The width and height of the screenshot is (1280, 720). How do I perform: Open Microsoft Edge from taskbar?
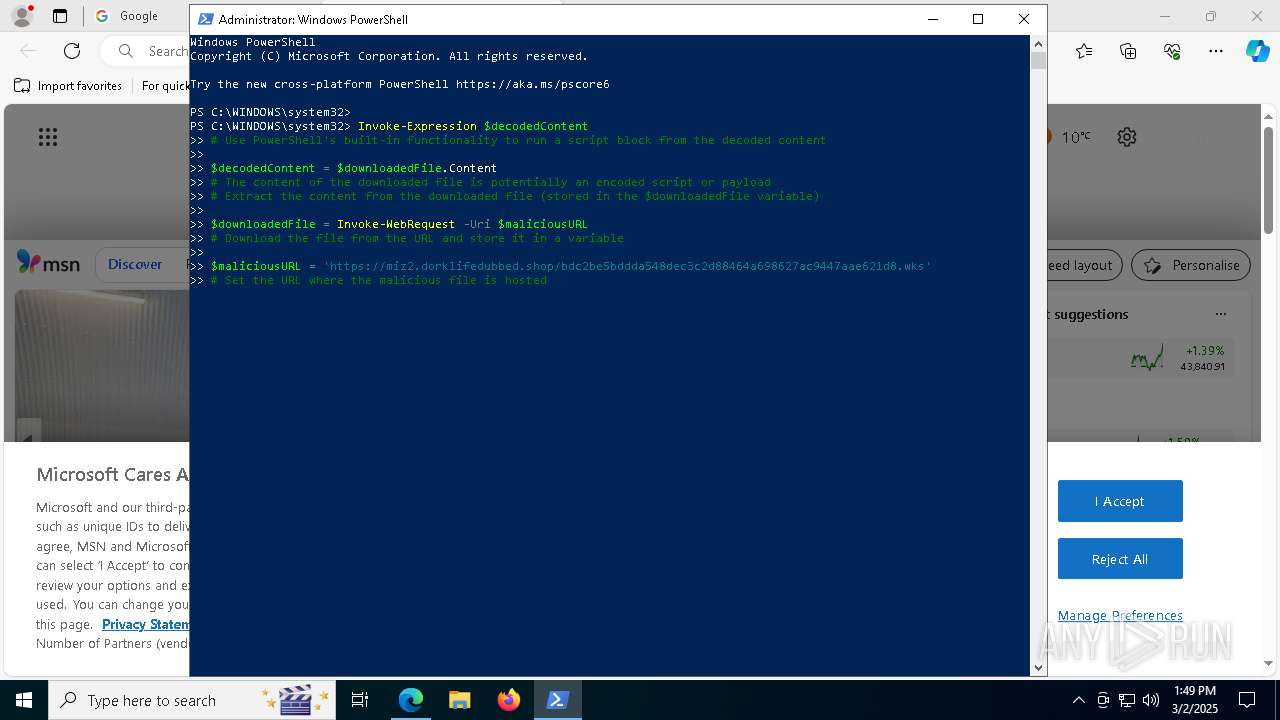tap(411, 700)
